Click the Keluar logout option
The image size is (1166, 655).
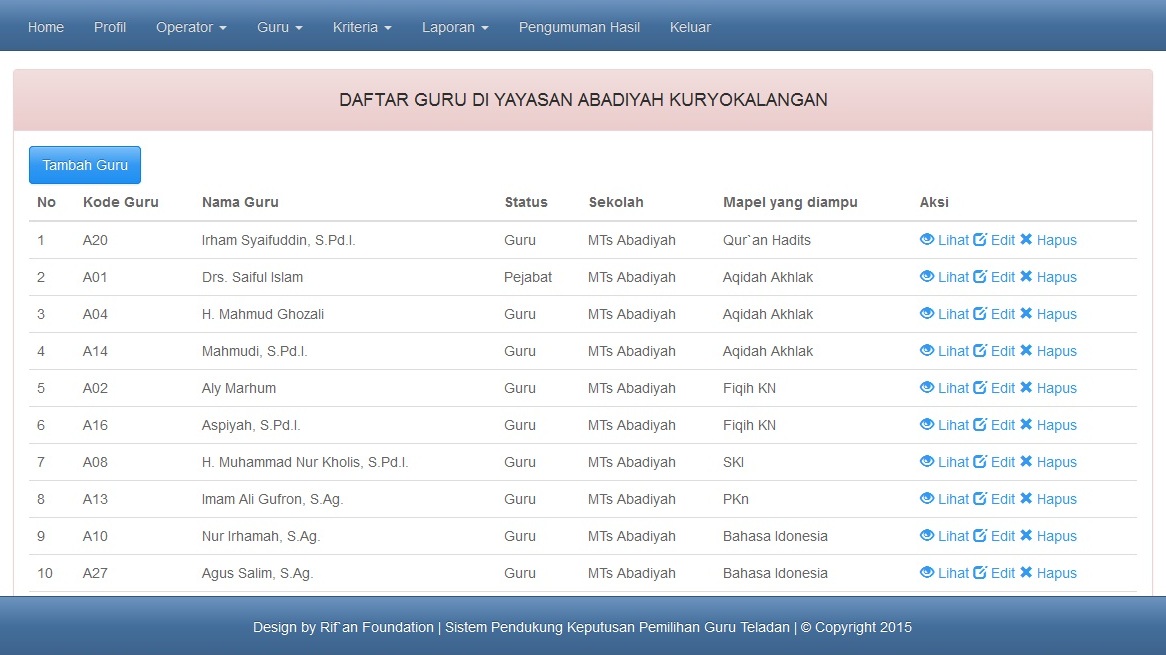[x=690, y=27]
